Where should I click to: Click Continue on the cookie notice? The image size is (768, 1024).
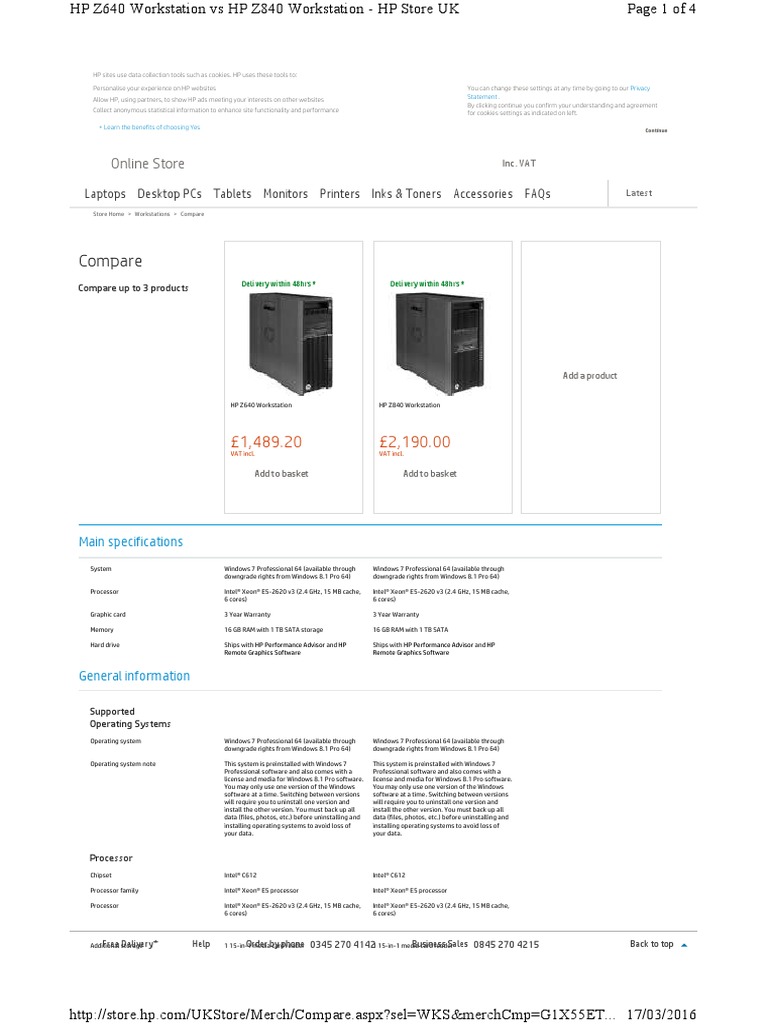click(656, 131)
